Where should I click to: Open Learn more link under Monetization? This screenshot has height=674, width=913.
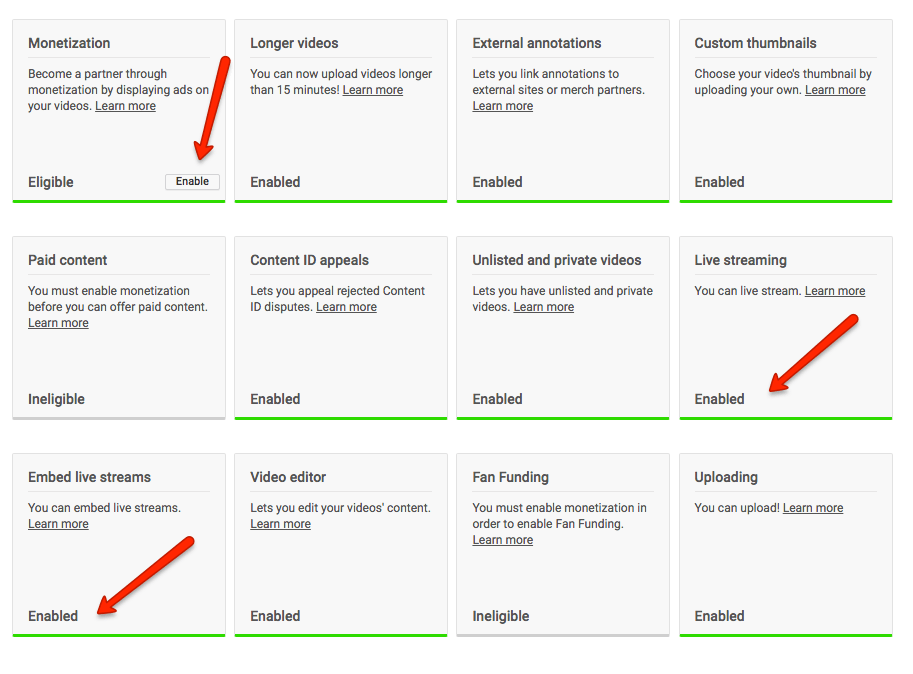click(125, 106)
